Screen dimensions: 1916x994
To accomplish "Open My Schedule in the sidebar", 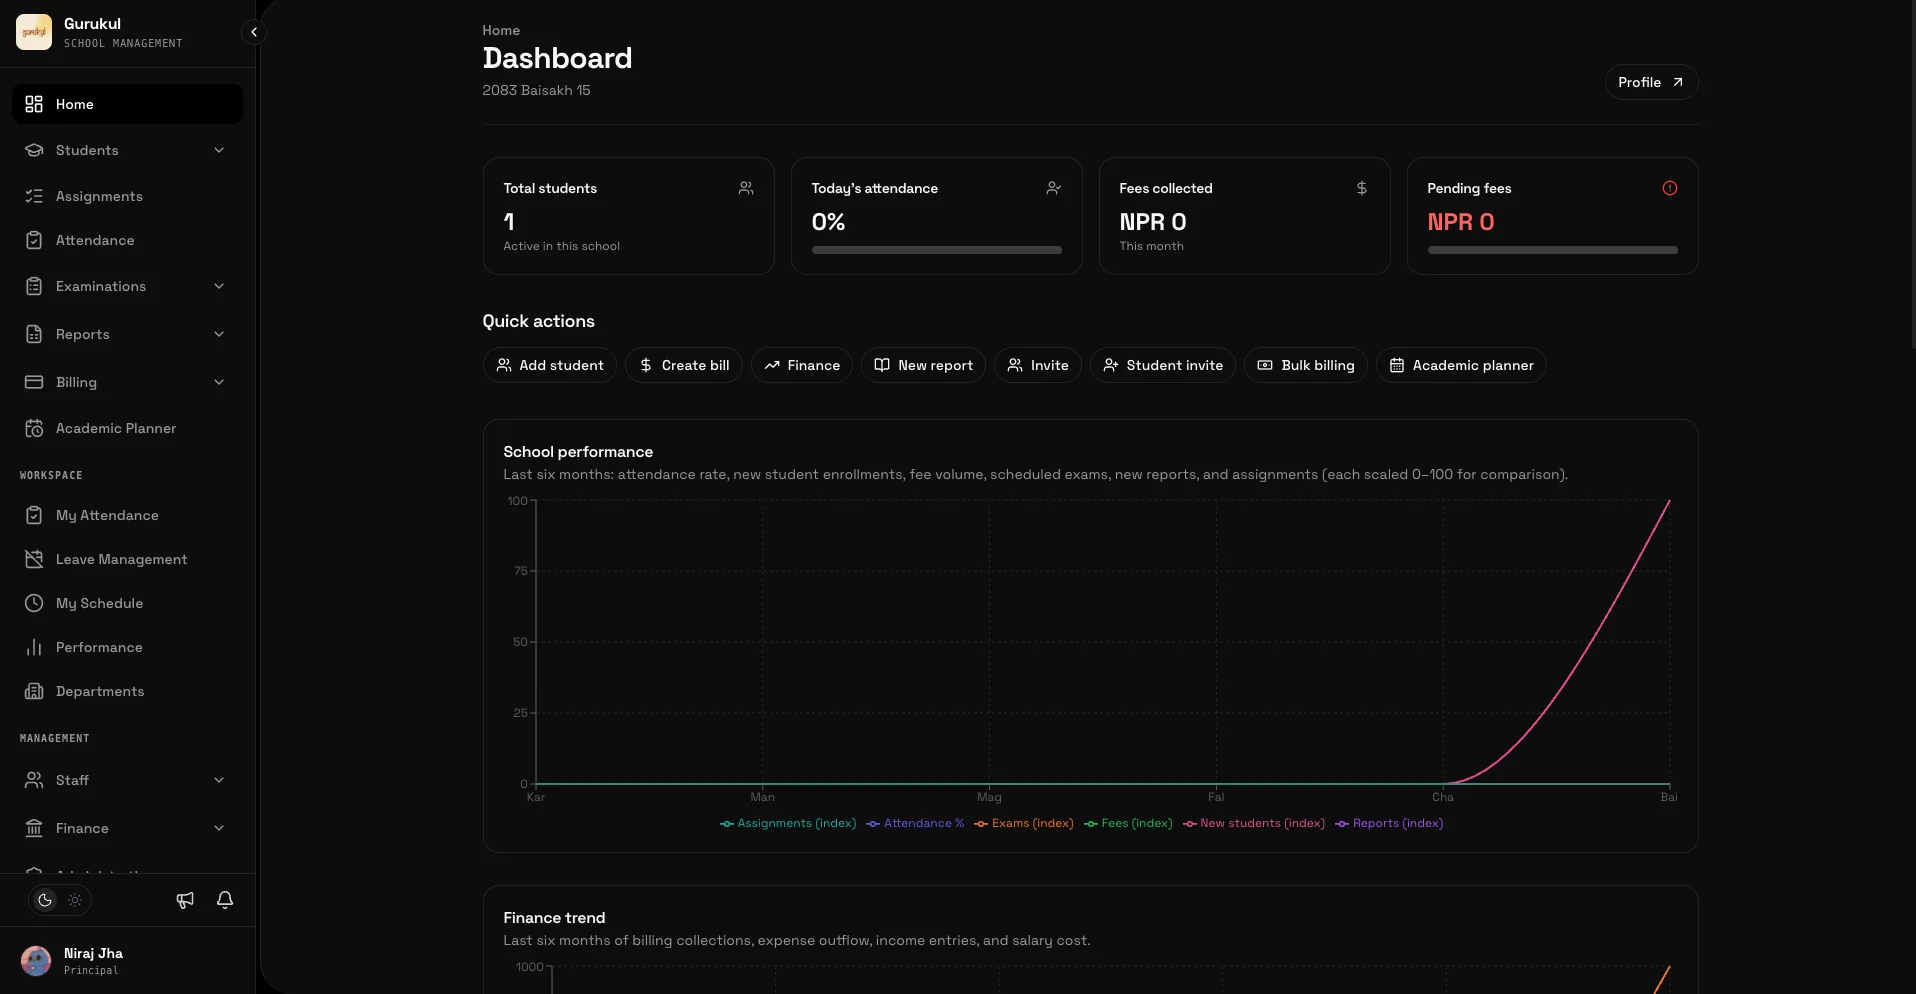I will 127,603.
